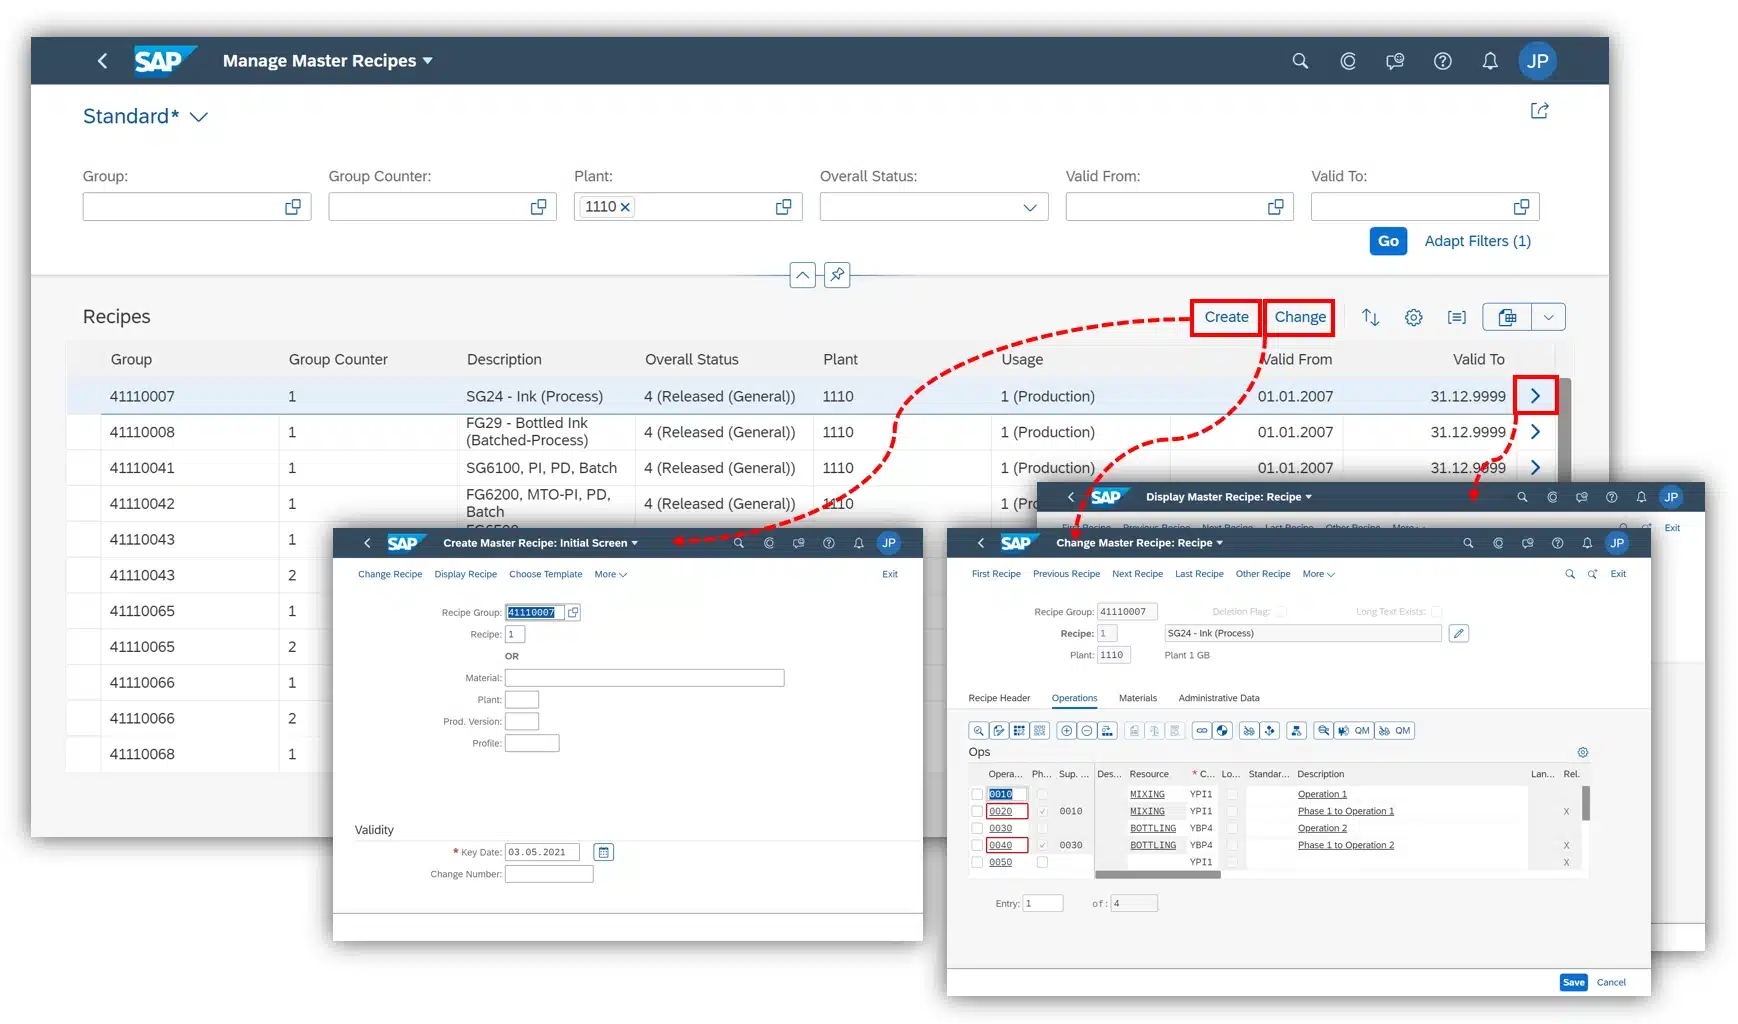The width and height of the screenshot is (1738, 1024).
Task: Switch to Administrative Data tab
Action: pos(1219,698)
